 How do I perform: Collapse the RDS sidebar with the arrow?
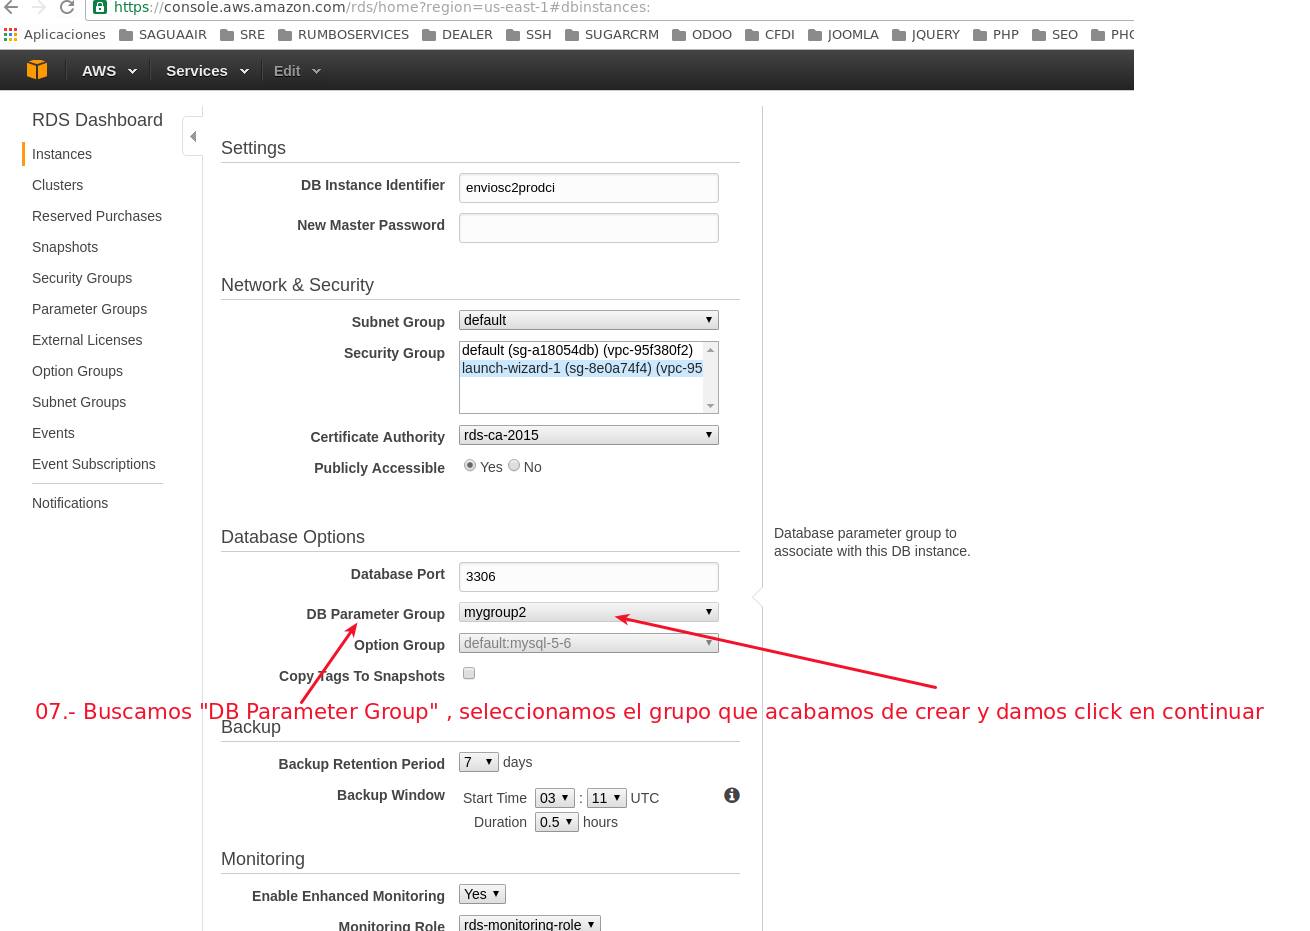tap(193, 136)
